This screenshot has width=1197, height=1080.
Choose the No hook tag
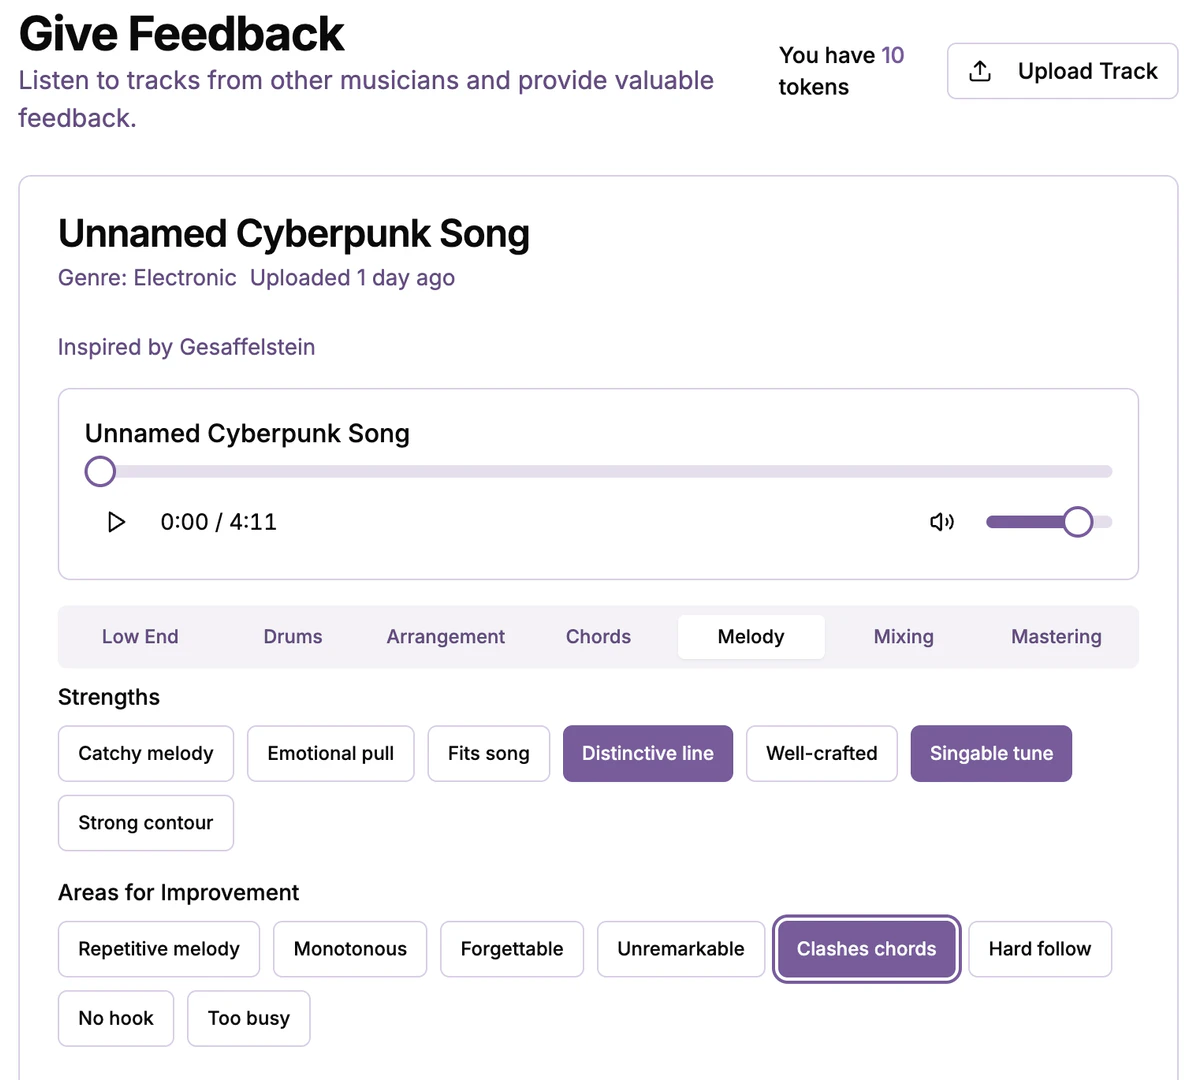coord(116,1018)
